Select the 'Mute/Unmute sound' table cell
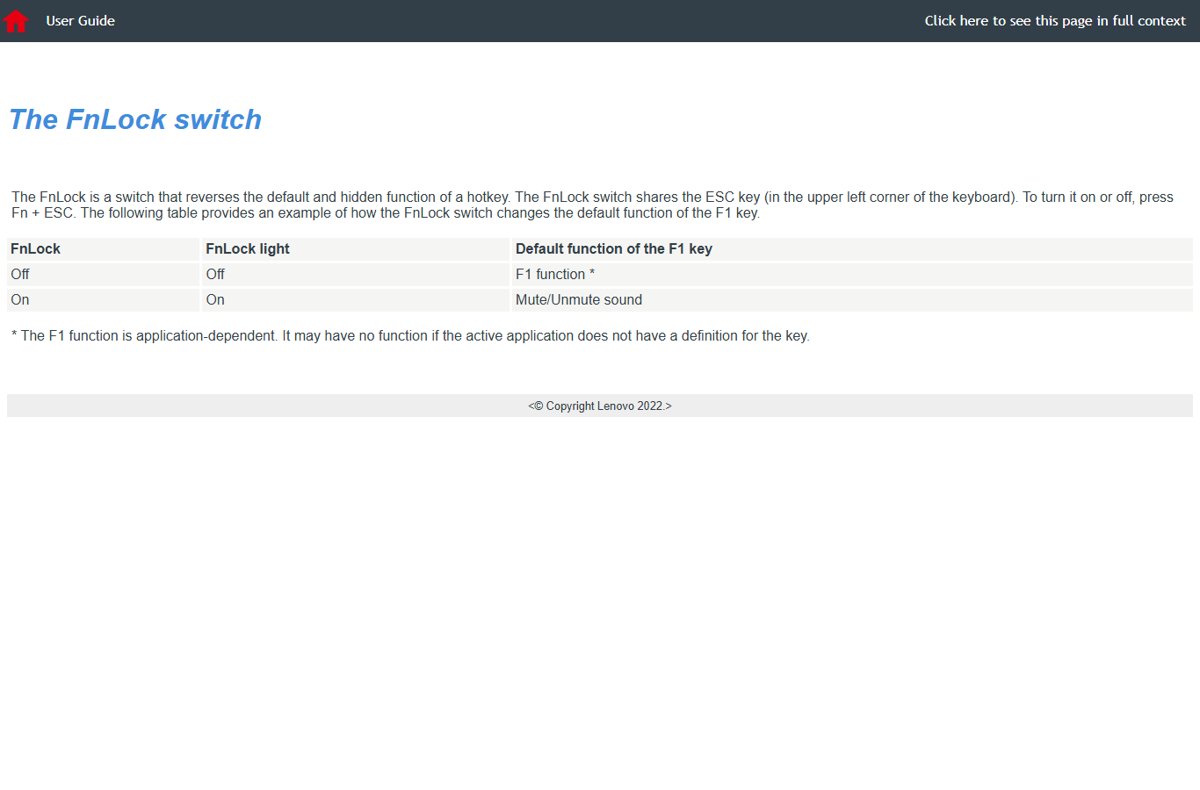The height and width of the screenshot is (790, 1200). (x=852, y=300)
